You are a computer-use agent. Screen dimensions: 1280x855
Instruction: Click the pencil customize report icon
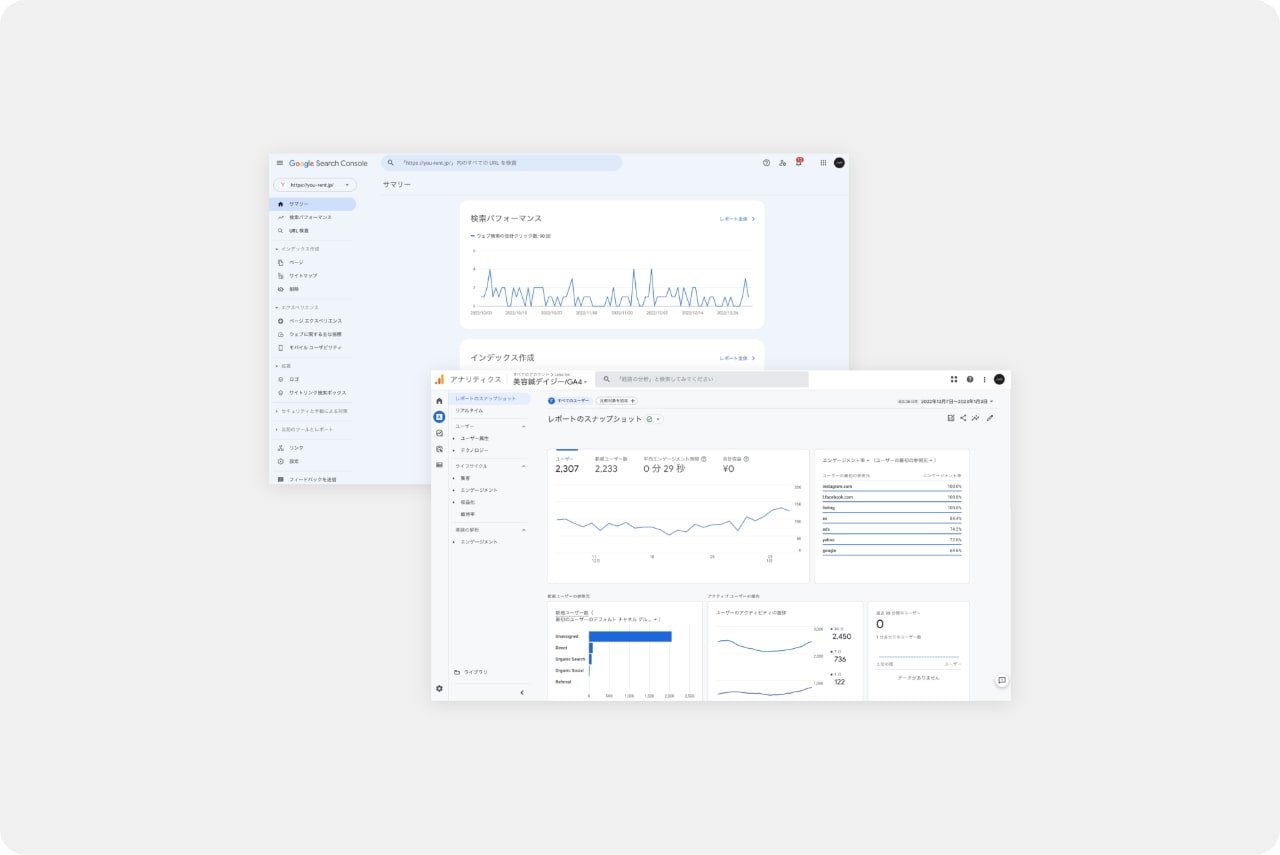(x=990, y=418)
